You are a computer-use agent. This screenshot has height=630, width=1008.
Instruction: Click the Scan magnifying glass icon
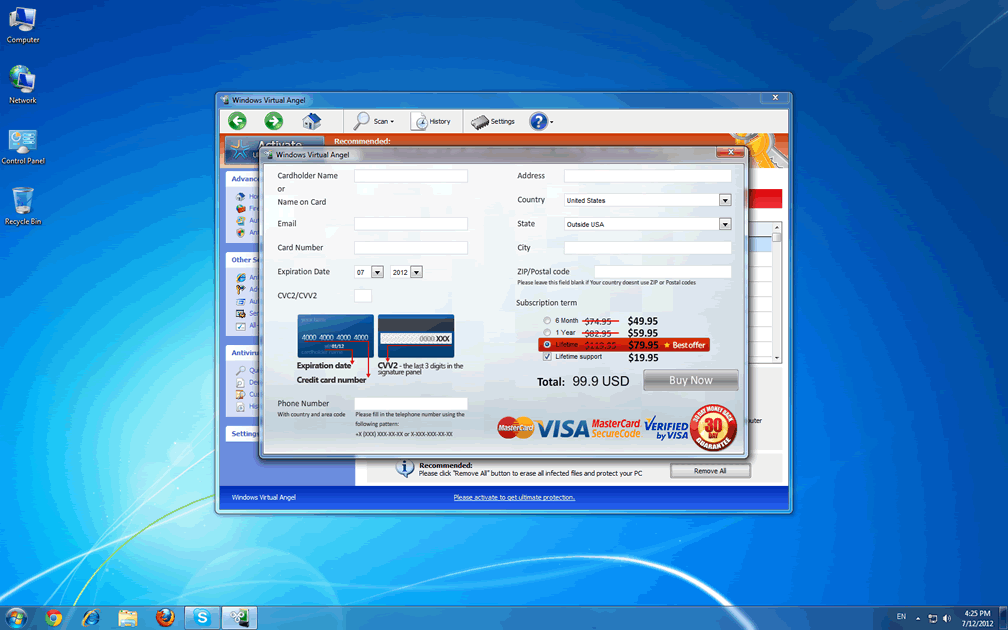362,121
